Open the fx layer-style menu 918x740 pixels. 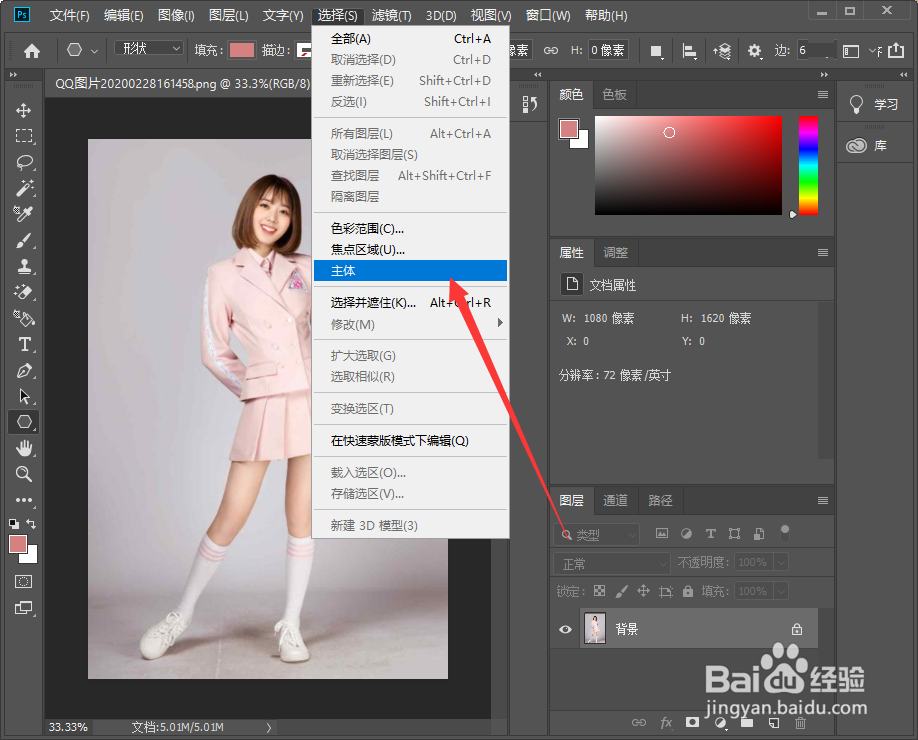click(667, 722)
